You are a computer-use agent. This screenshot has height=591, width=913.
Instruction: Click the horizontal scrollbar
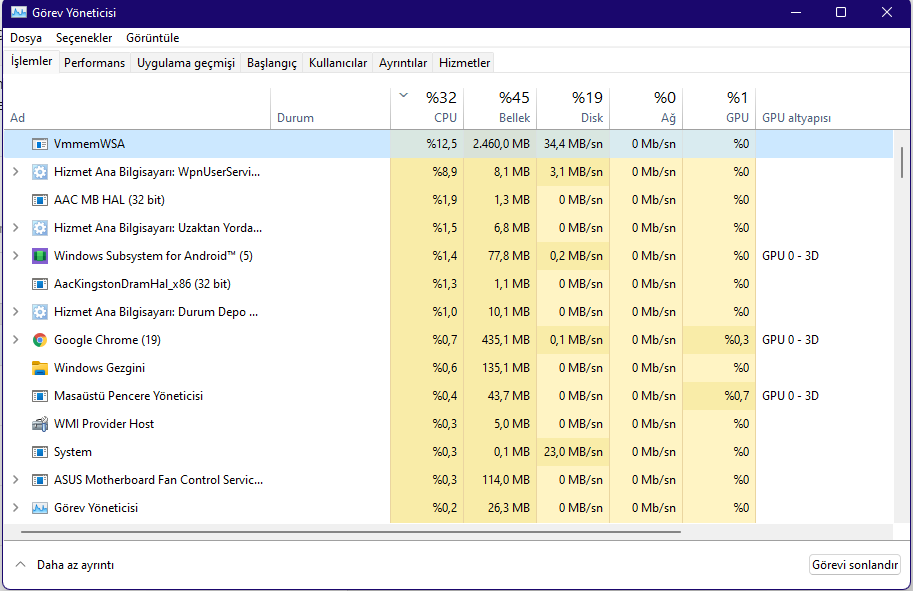pos(351,532)
